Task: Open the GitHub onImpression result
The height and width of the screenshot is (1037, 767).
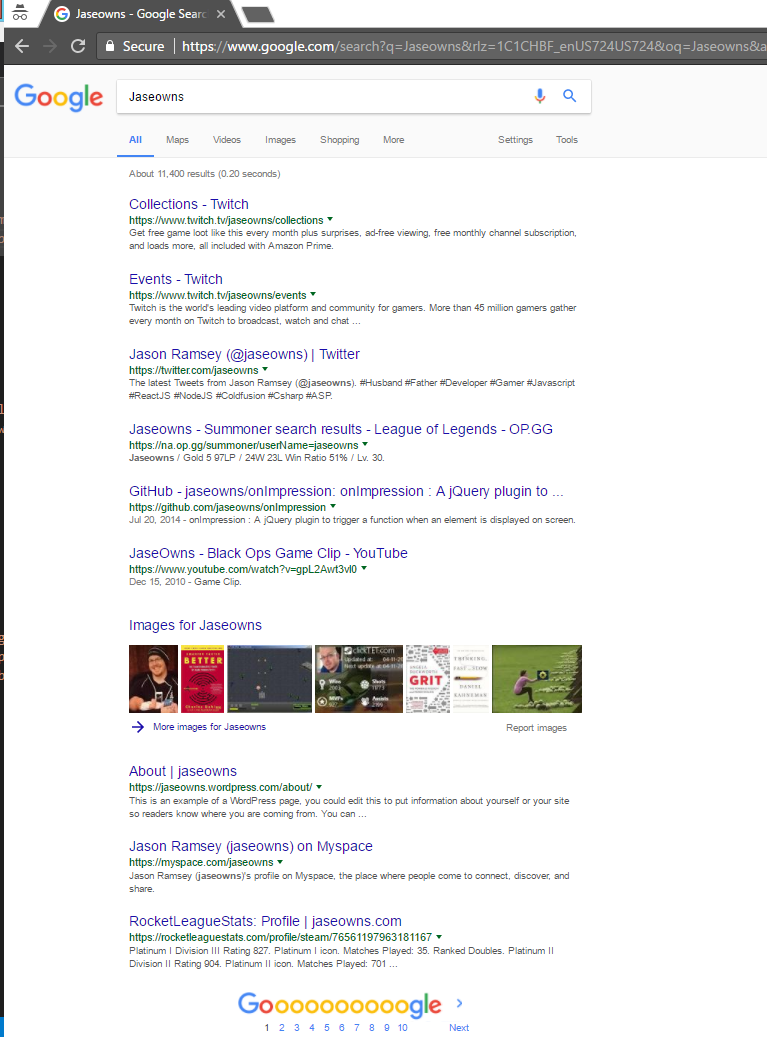Action: [x=346, y=491]
